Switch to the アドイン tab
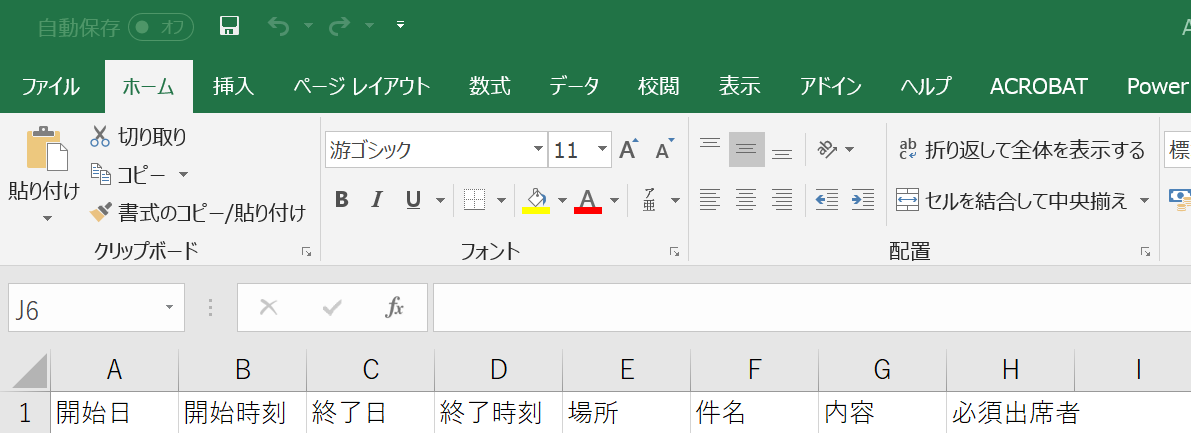The height and width of the screenshot is (433, 1191). 830,87
